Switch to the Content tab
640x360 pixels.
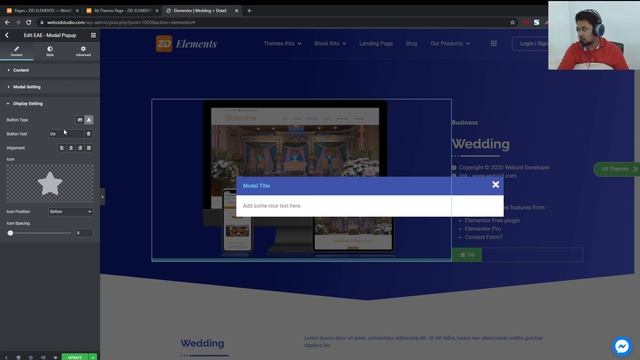(17, 51)
